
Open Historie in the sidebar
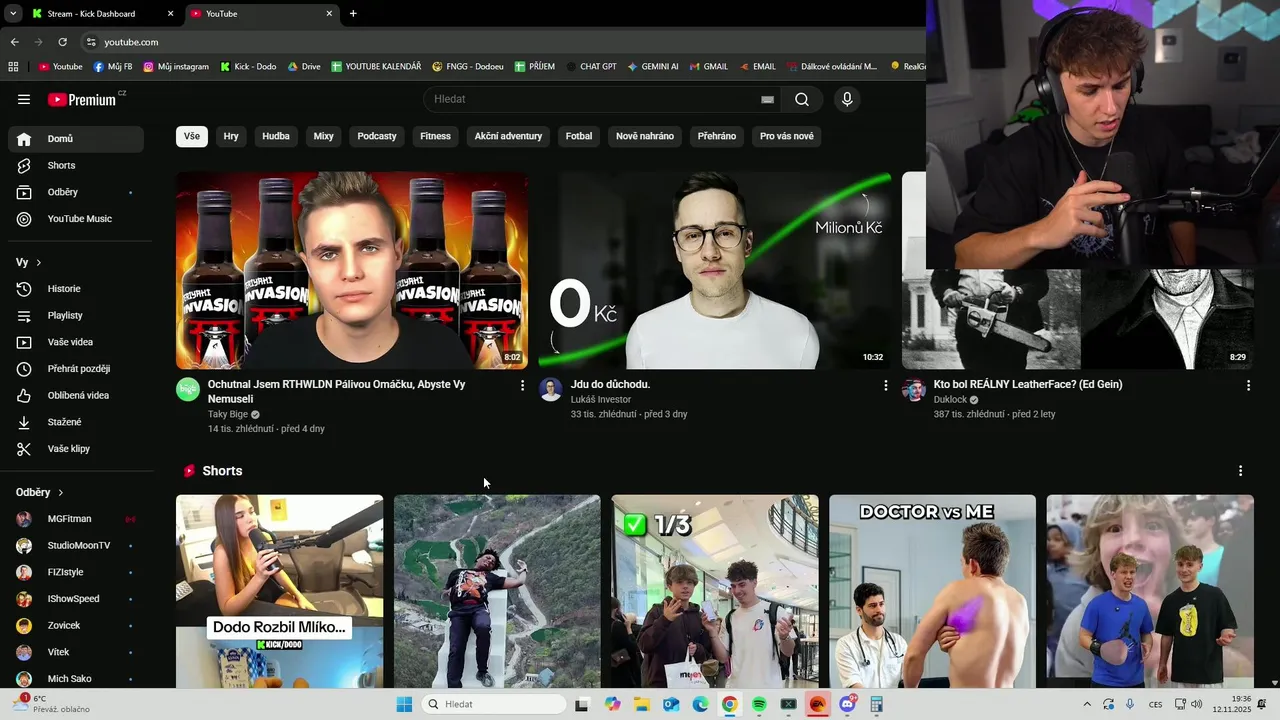[76, 289]
